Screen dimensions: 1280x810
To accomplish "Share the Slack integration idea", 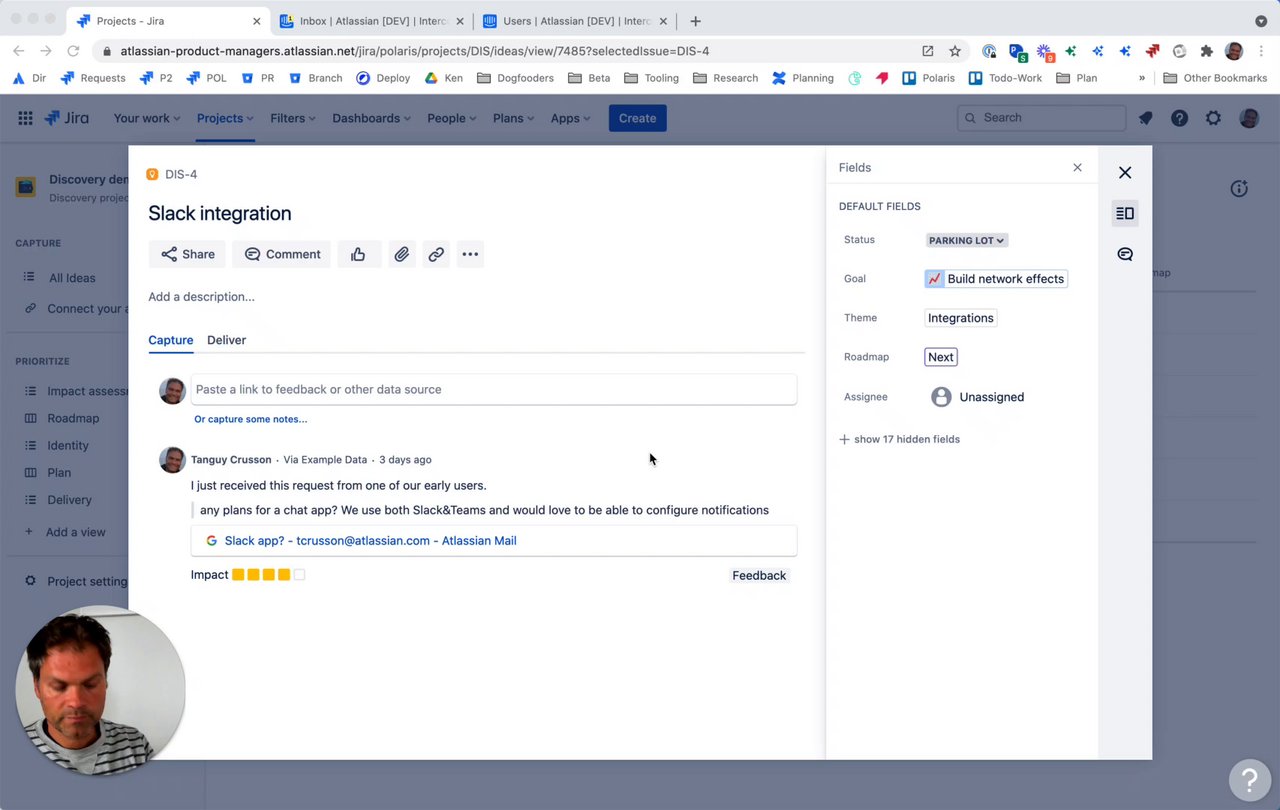I will pos(188,254).
